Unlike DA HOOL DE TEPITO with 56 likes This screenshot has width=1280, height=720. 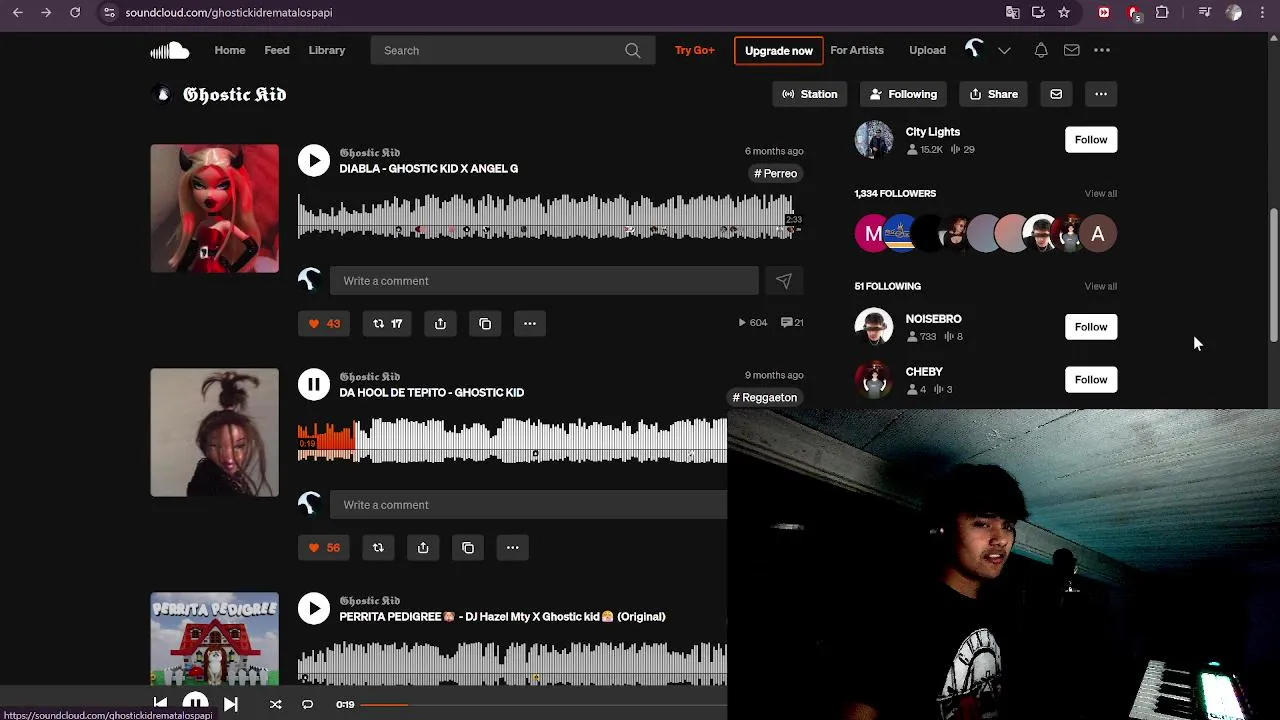click(324, 547)
